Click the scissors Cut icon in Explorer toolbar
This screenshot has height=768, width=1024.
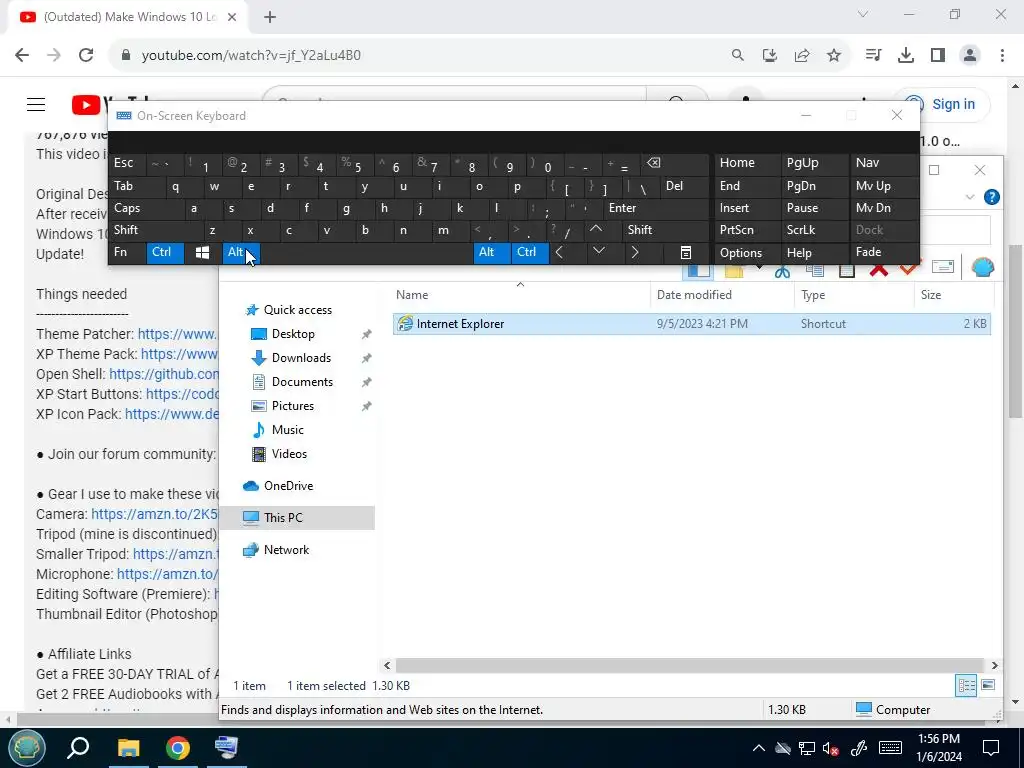782,270
